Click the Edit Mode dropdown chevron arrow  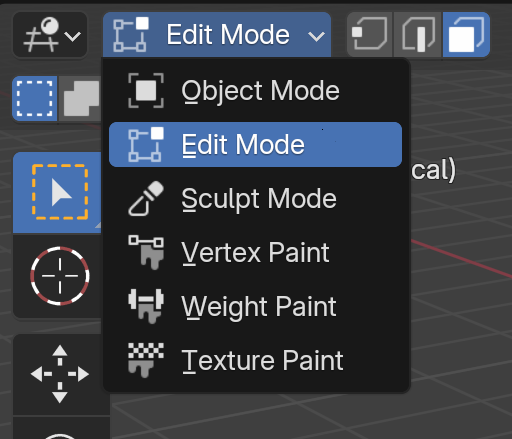coord(316,36)
